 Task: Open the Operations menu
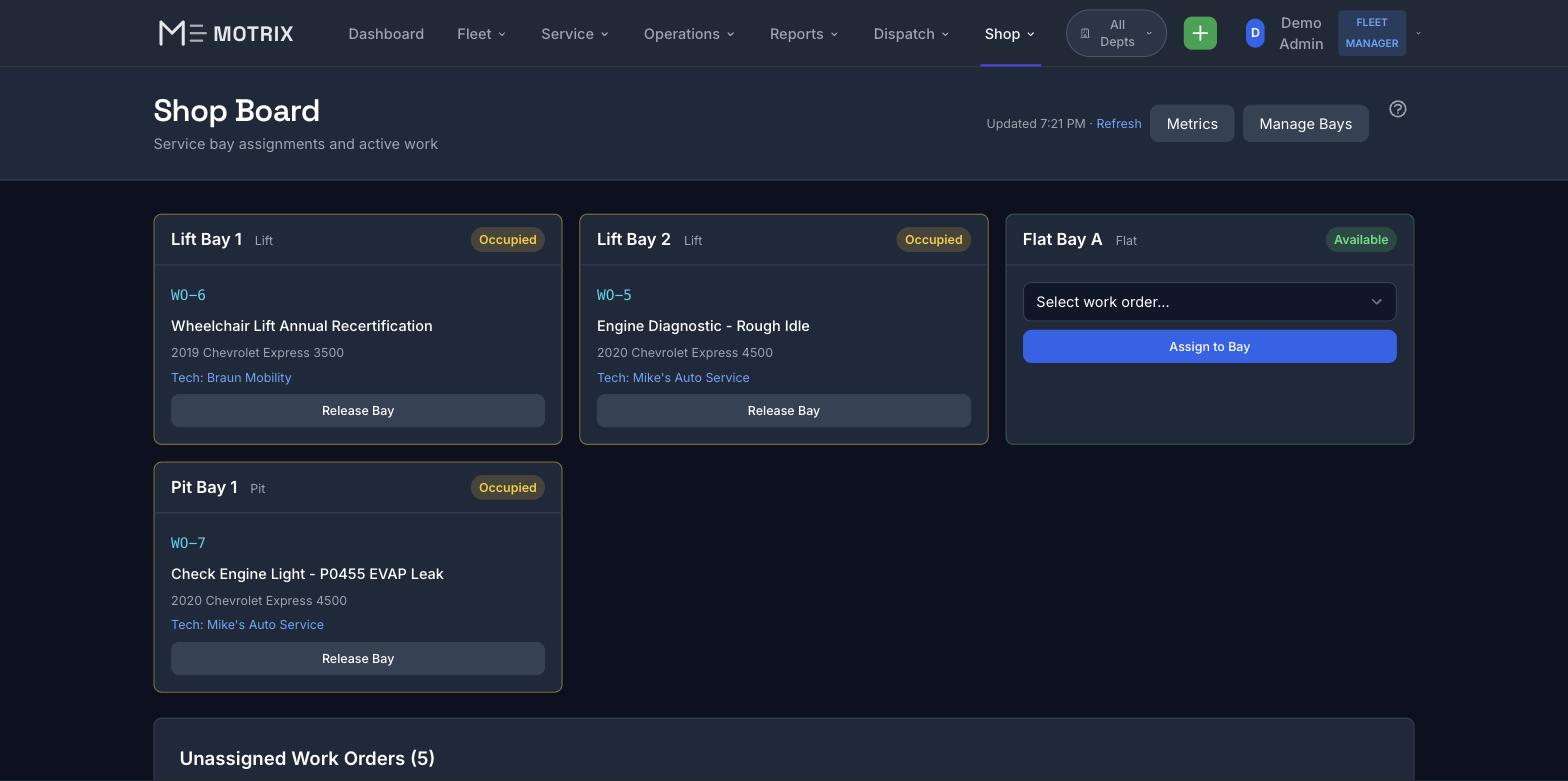click(x=689, y=33)
